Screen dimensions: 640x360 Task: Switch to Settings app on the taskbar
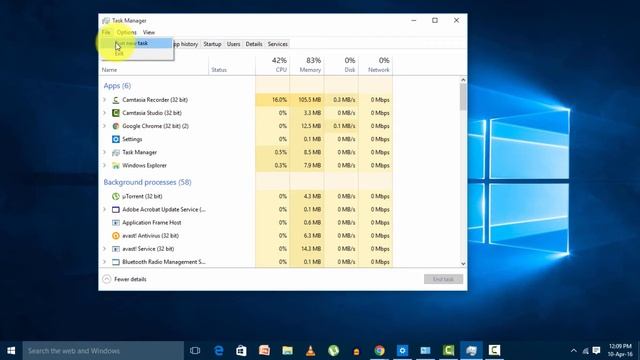point(402,351)
